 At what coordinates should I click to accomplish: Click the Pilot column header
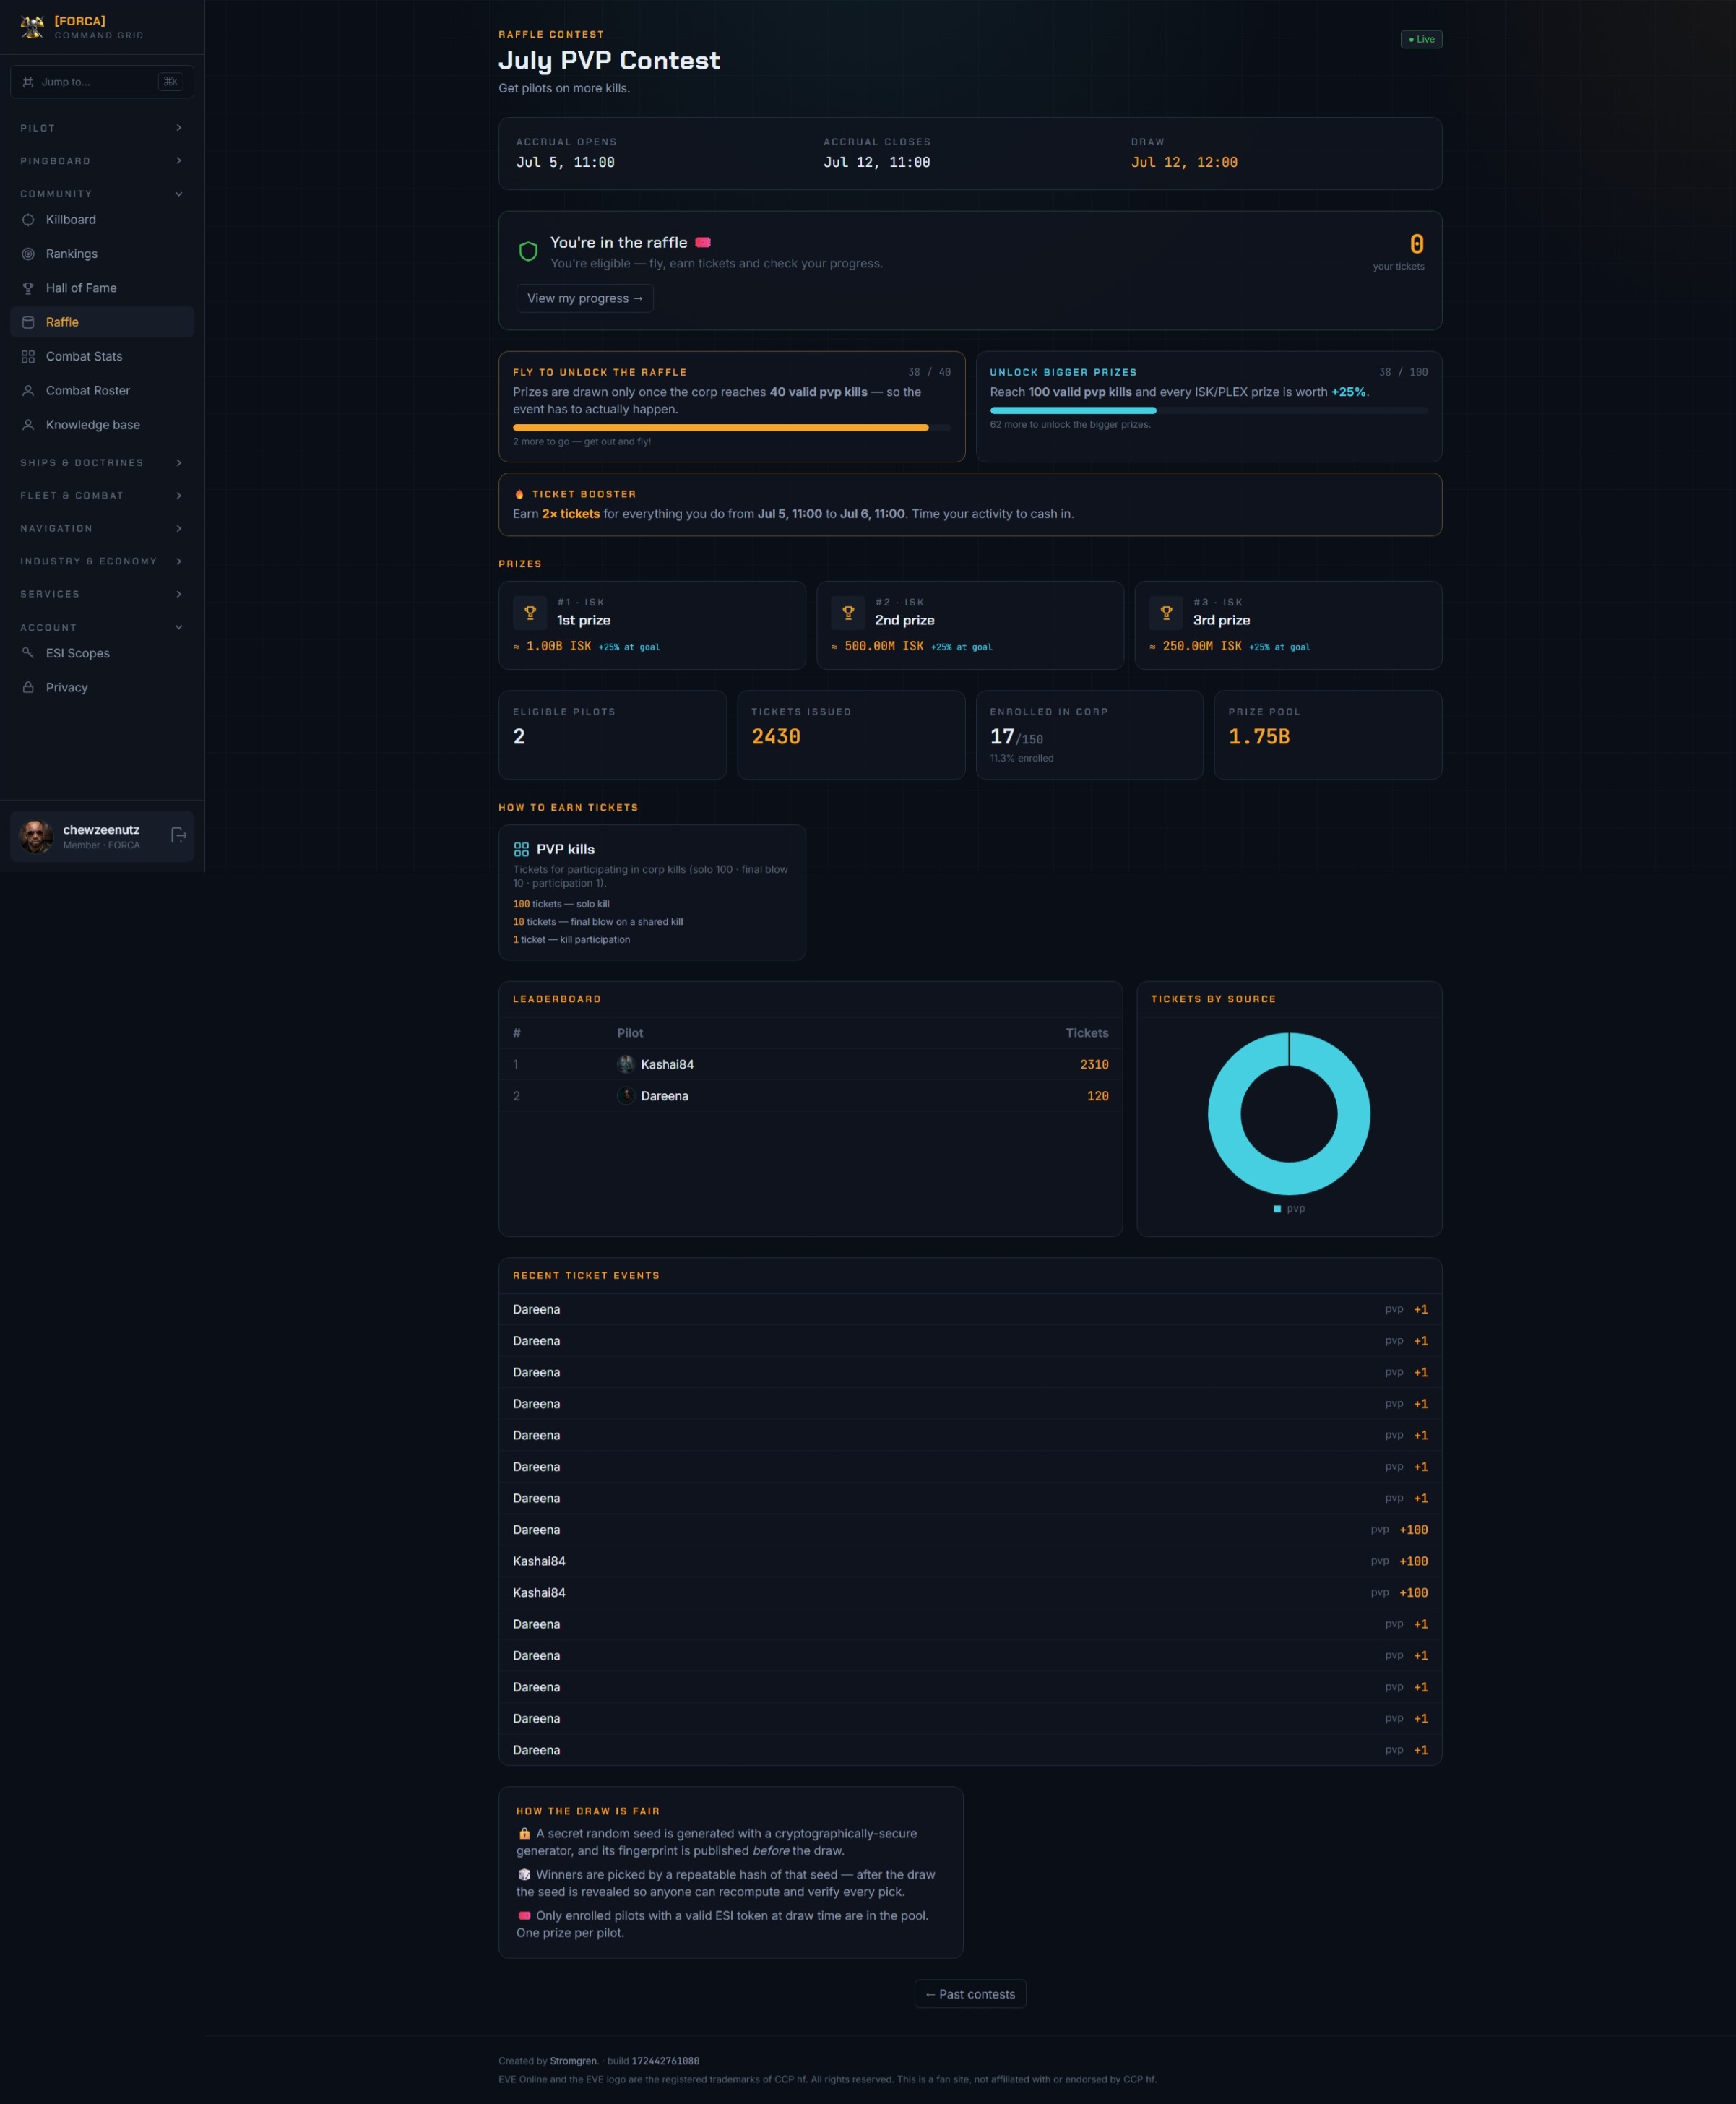pos(630,1033)
